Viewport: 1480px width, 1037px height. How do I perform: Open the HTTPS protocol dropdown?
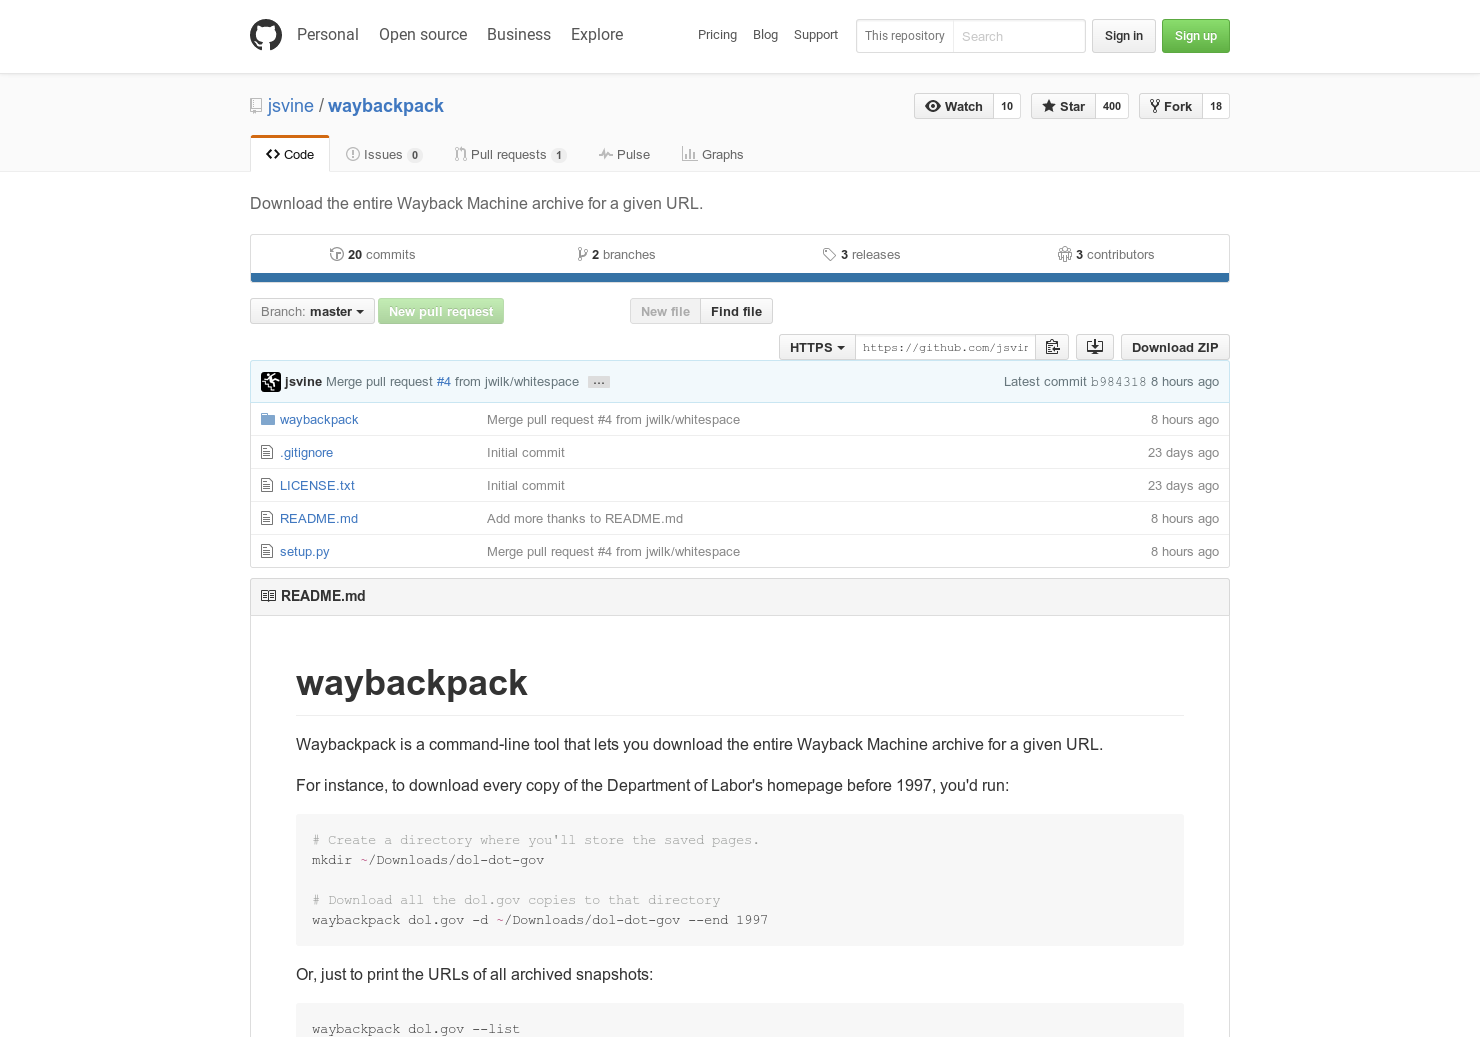[x=817, y=347]
